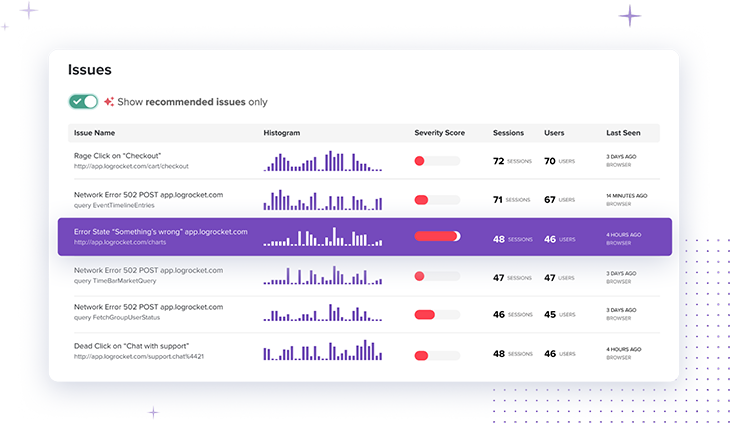Click the http://app.logrocket.com/charts URL
Image resolution: width=730 pixels, height=423 pixels.
(120, 242)
